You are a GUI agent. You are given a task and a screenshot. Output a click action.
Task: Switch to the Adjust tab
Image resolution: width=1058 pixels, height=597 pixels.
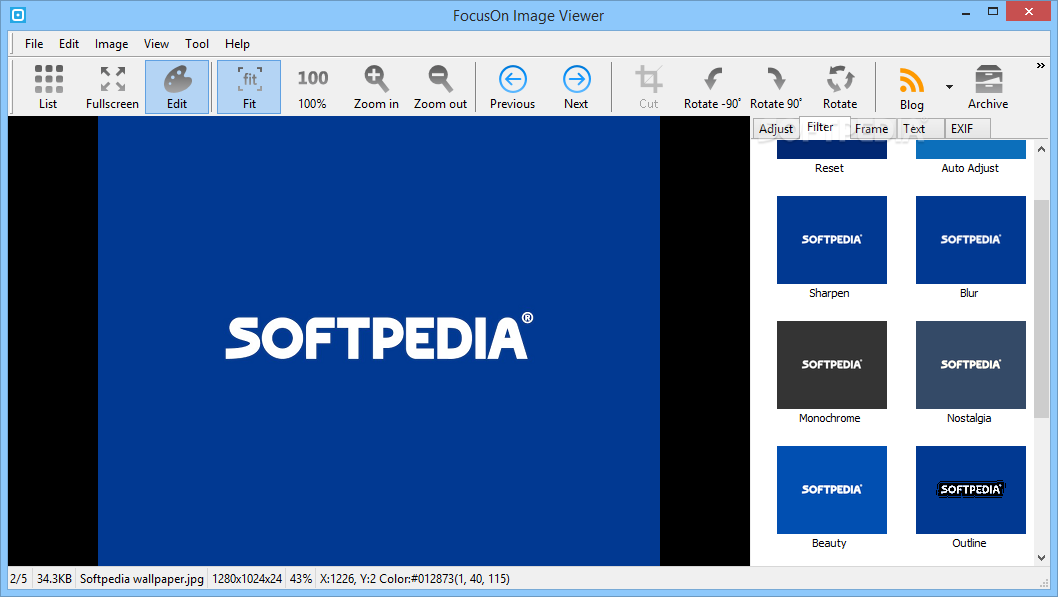(776, 128)
